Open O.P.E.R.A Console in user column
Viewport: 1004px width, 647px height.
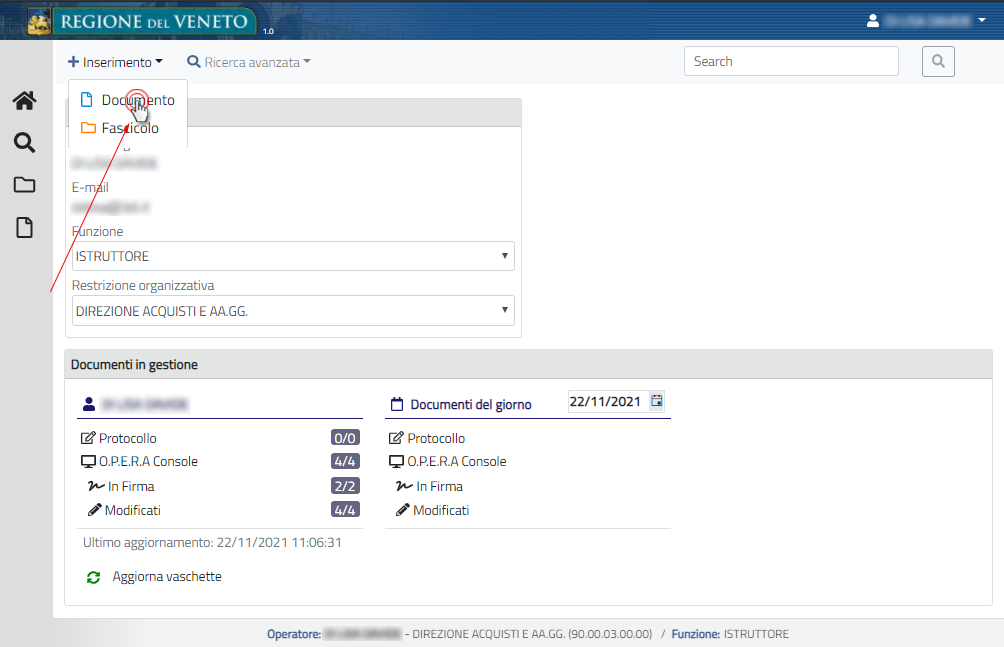[148, 461]
